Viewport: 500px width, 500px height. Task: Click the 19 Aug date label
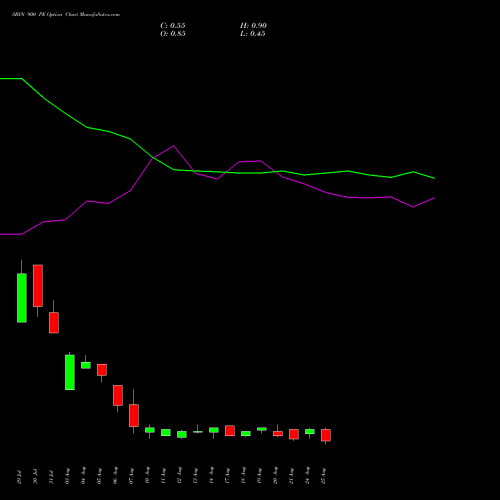[259, 476]
